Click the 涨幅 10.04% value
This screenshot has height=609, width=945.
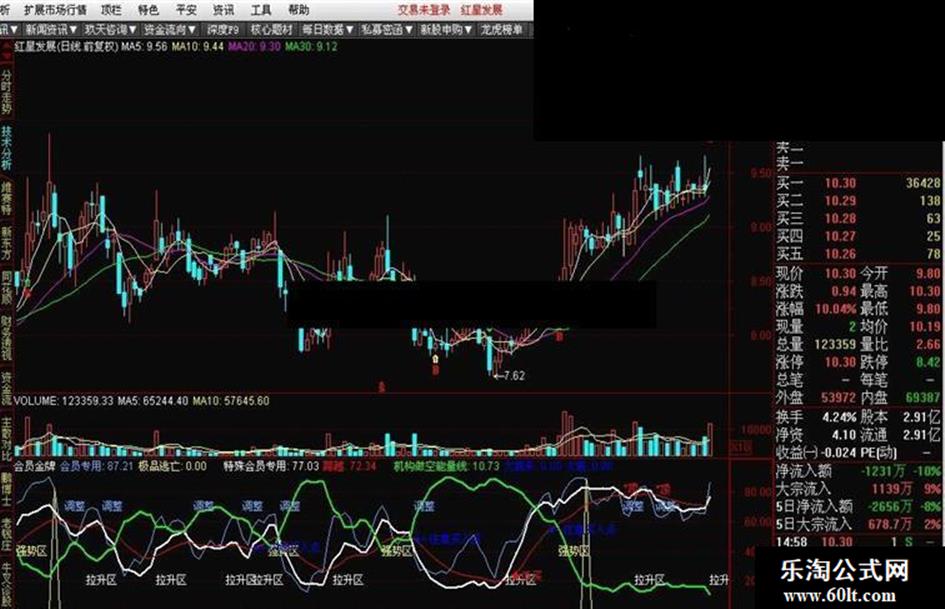(835, 309)
